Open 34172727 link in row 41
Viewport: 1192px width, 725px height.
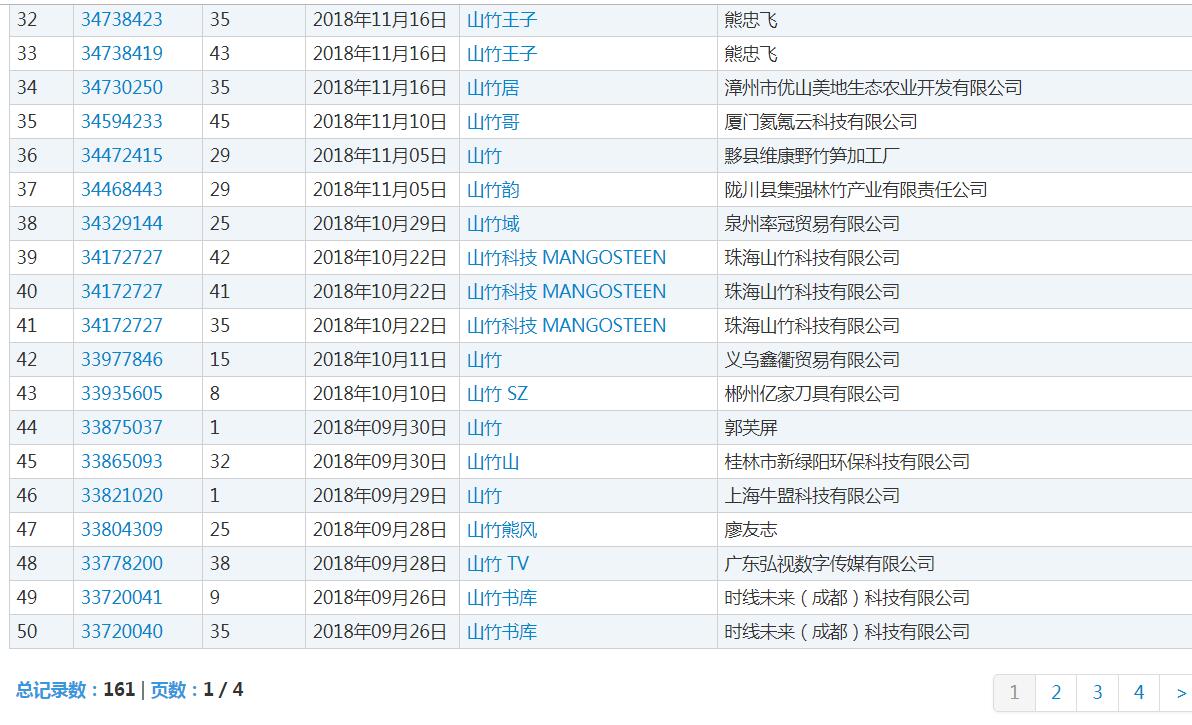click(122, 325)
